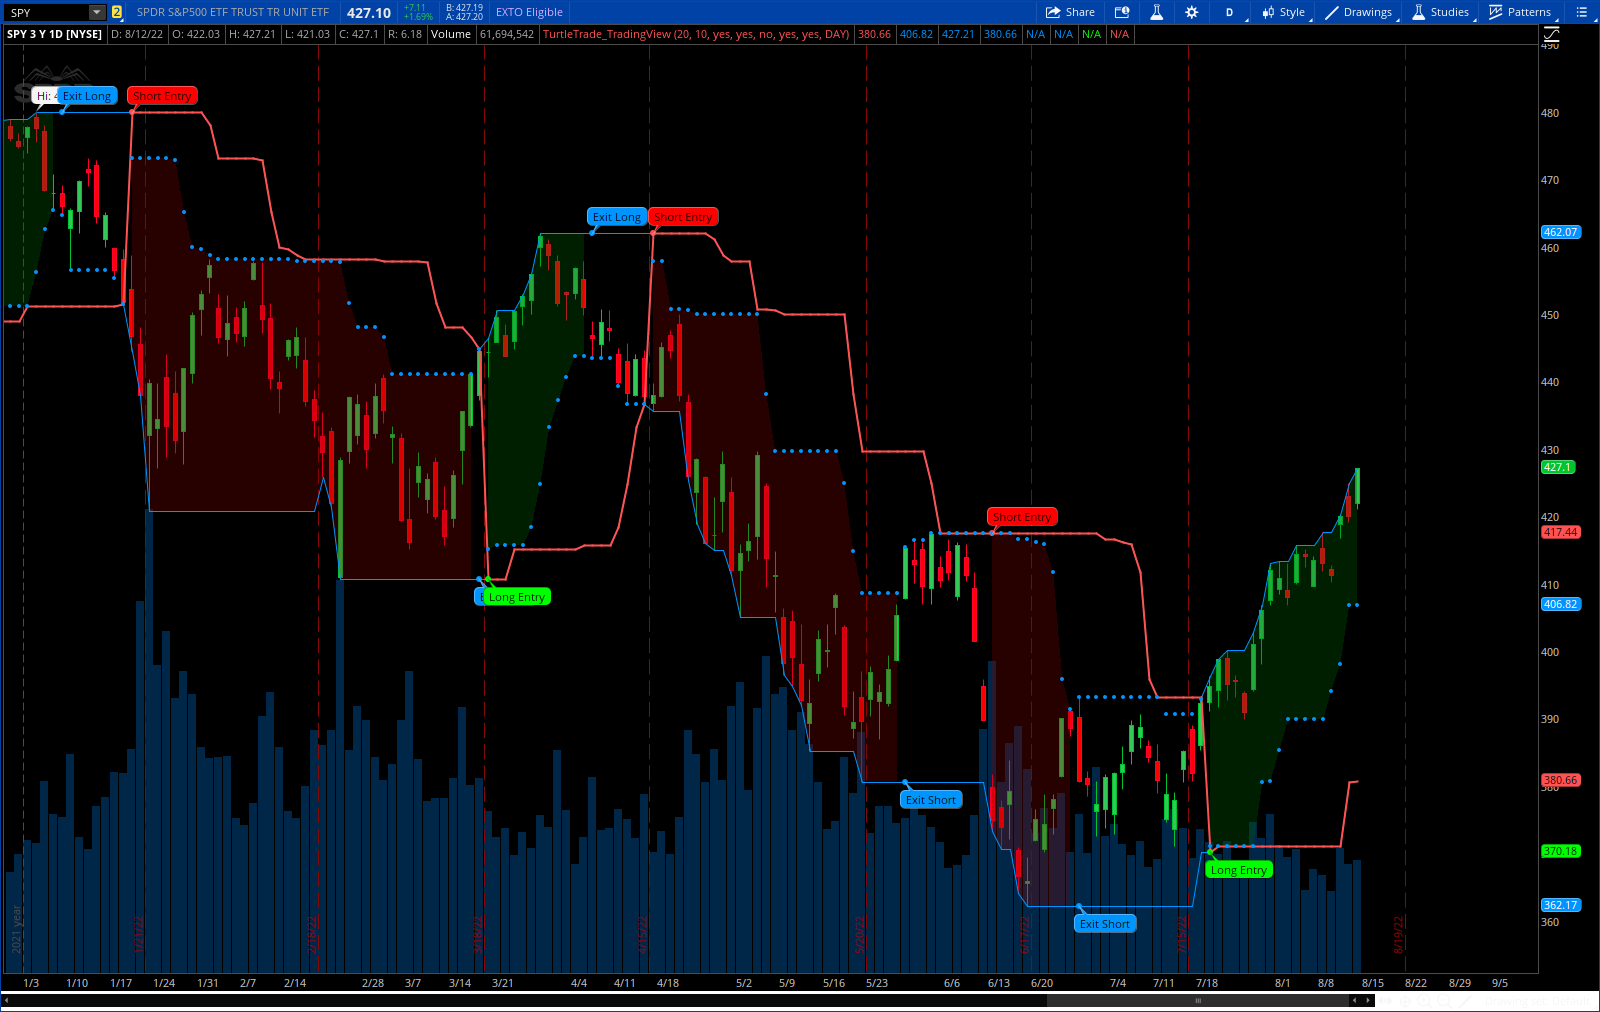Click the SPY symbol input field

pos(46,12)
